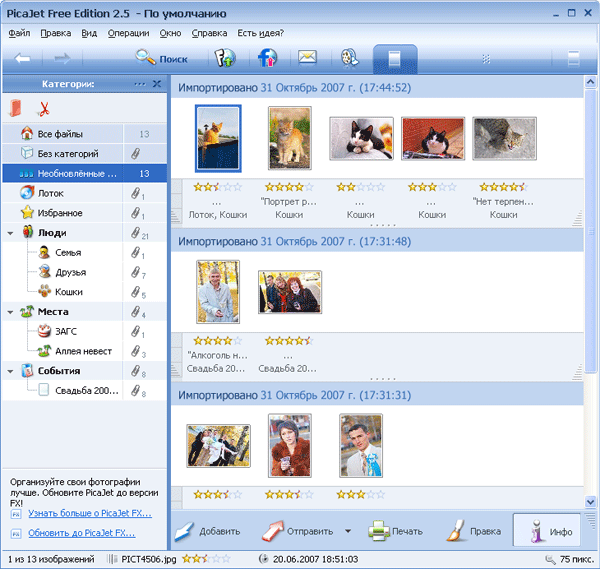Select Лоток category

(x=85, y=193)
